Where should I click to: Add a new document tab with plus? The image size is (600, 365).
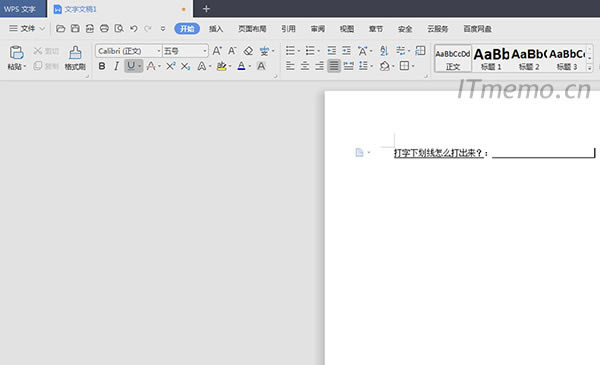point(206,8)
